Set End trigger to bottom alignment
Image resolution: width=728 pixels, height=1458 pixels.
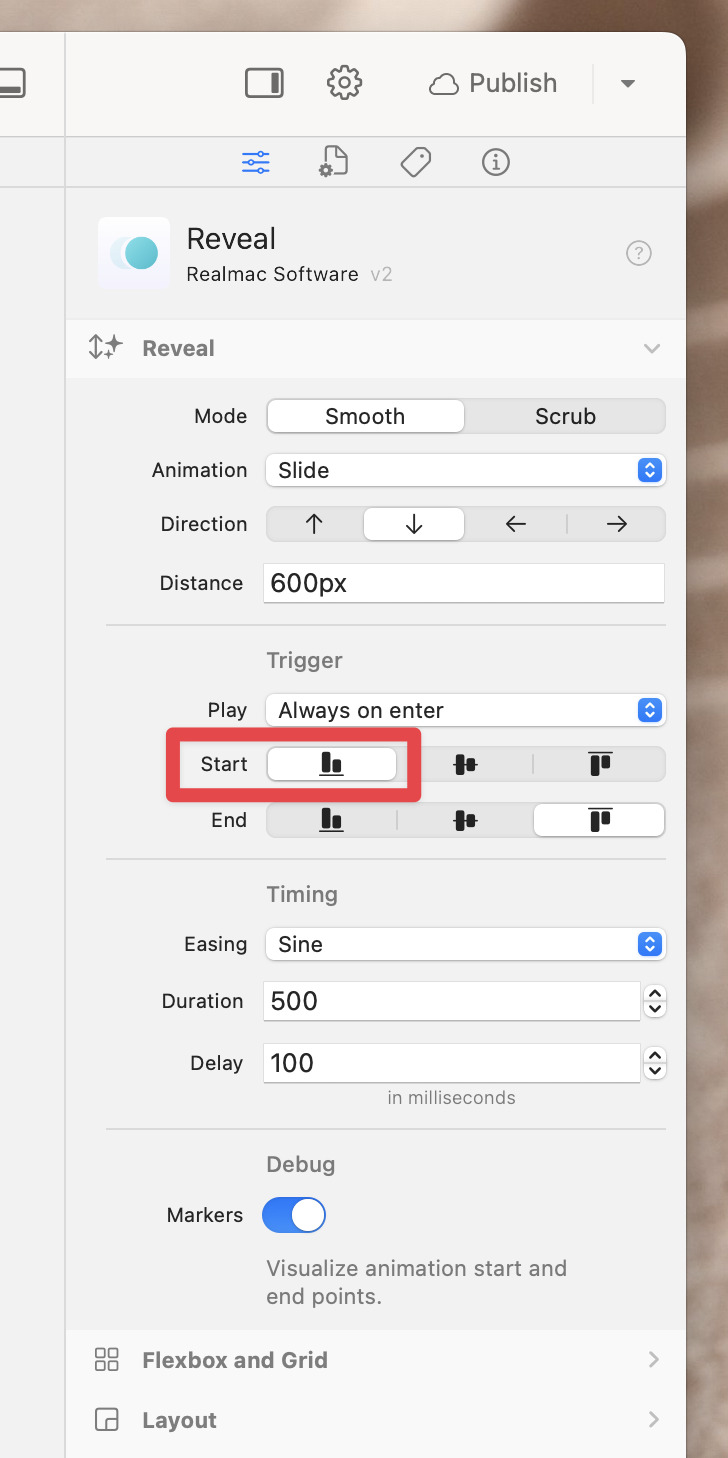(x=331, y=820)
